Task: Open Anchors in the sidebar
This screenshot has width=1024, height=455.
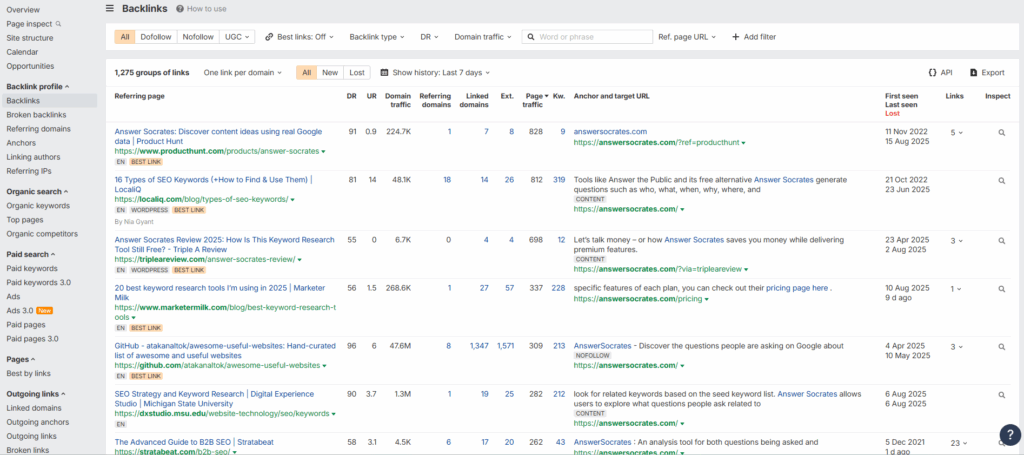Action: [x=21, y=143]
